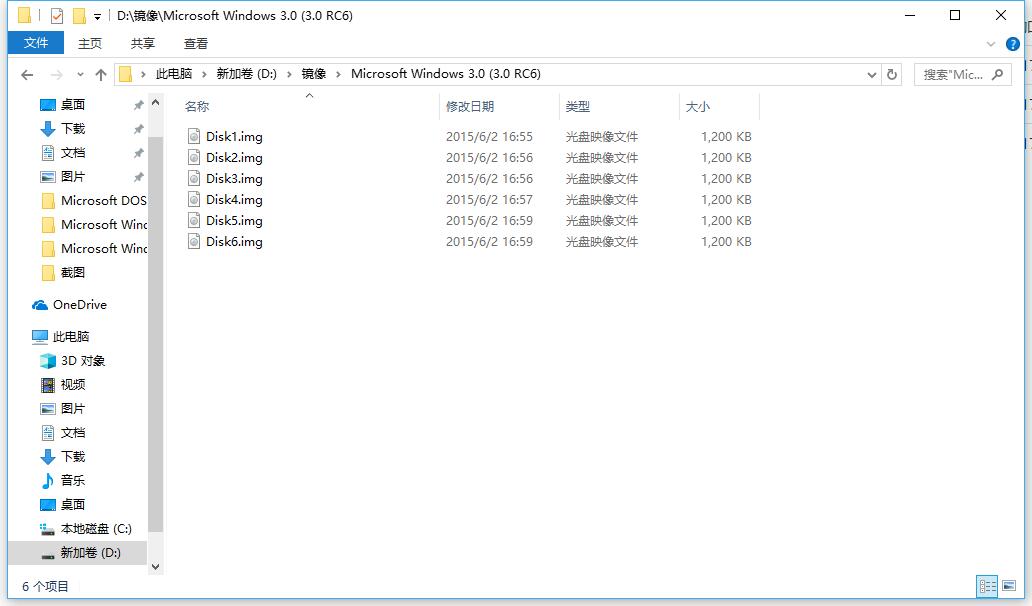1032x606 pixels.
Task: Expand the ribbon with the chevron
Action: 991,44
